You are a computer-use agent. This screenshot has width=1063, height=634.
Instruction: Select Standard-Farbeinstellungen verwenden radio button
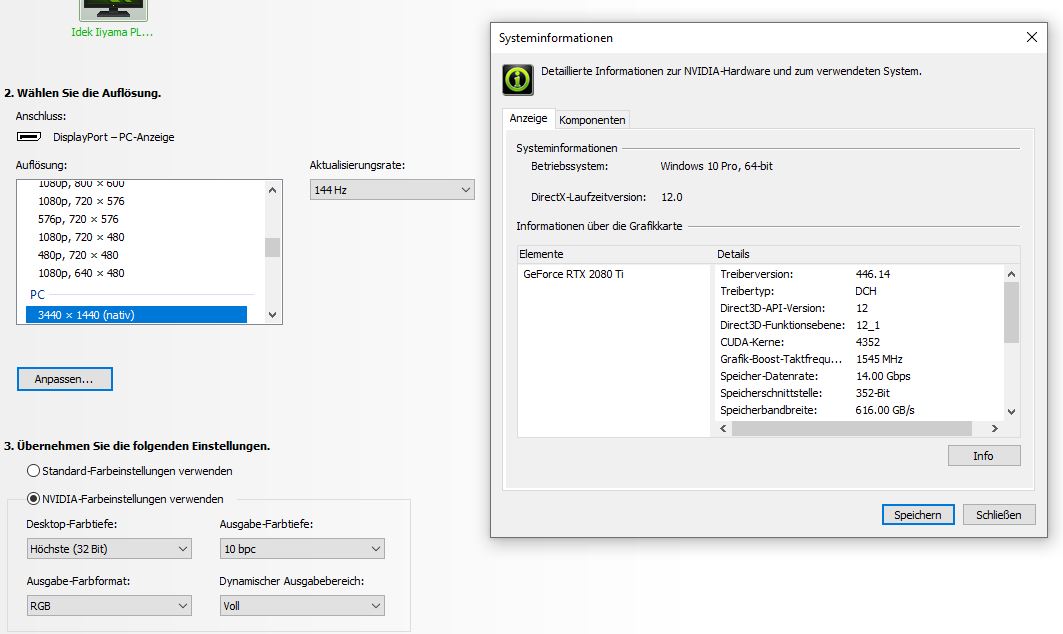click(x=33, y=471)
